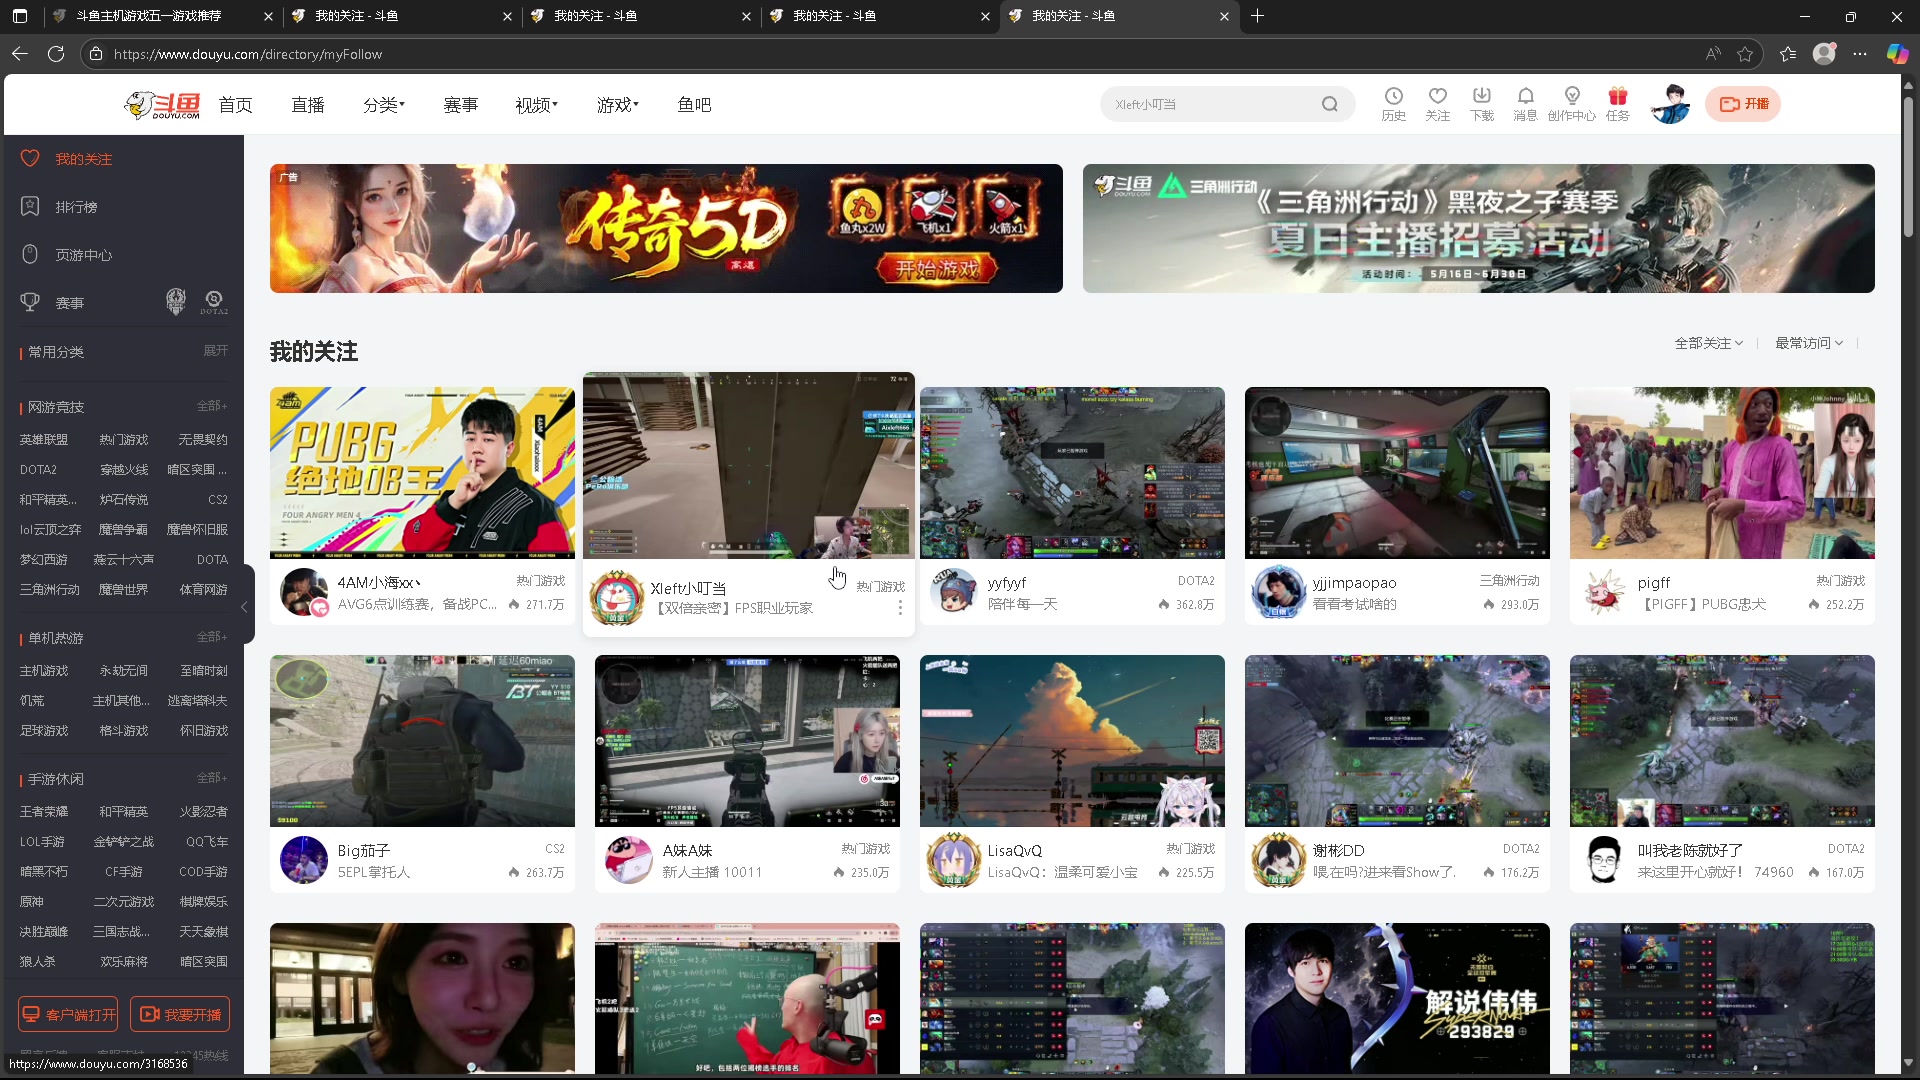Open three-dot menu on Xleft小叮当 card
Image resolution: width=1920 pixels, height=1080 pixels.
click(899, 608)
